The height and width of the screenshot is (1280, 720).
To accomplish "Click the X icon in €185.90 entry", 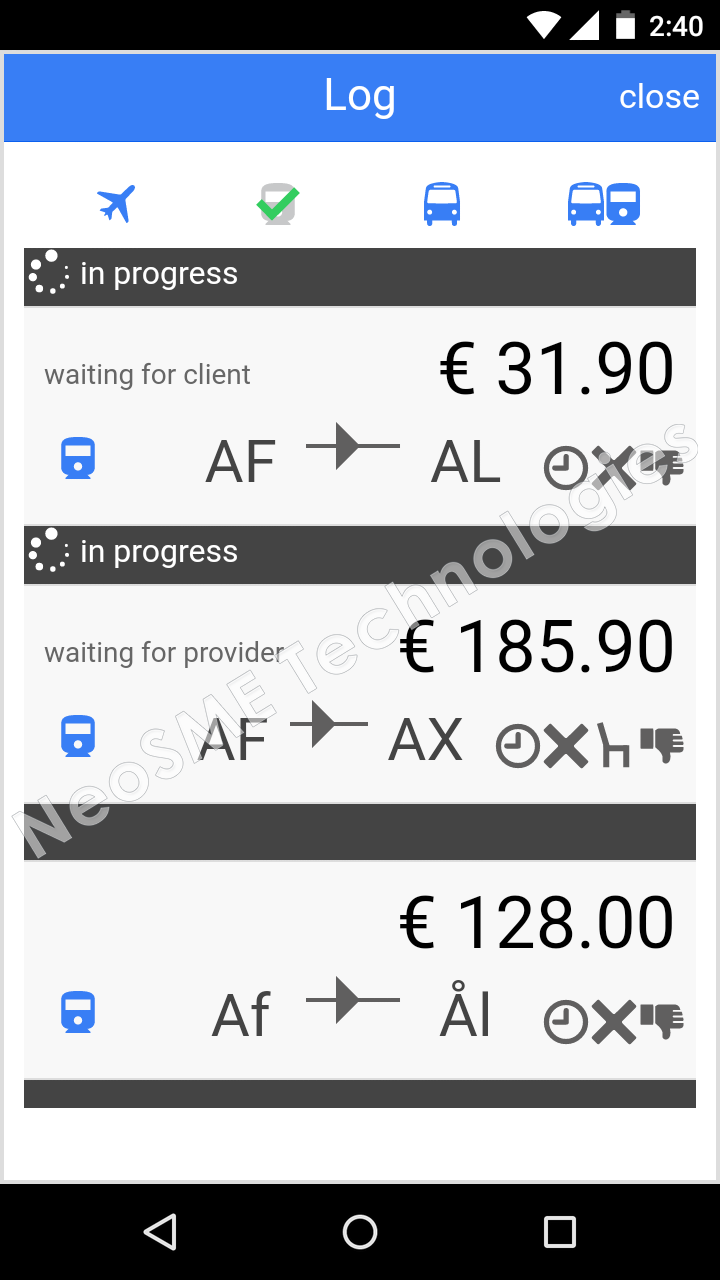I will [x=566, y=746].
